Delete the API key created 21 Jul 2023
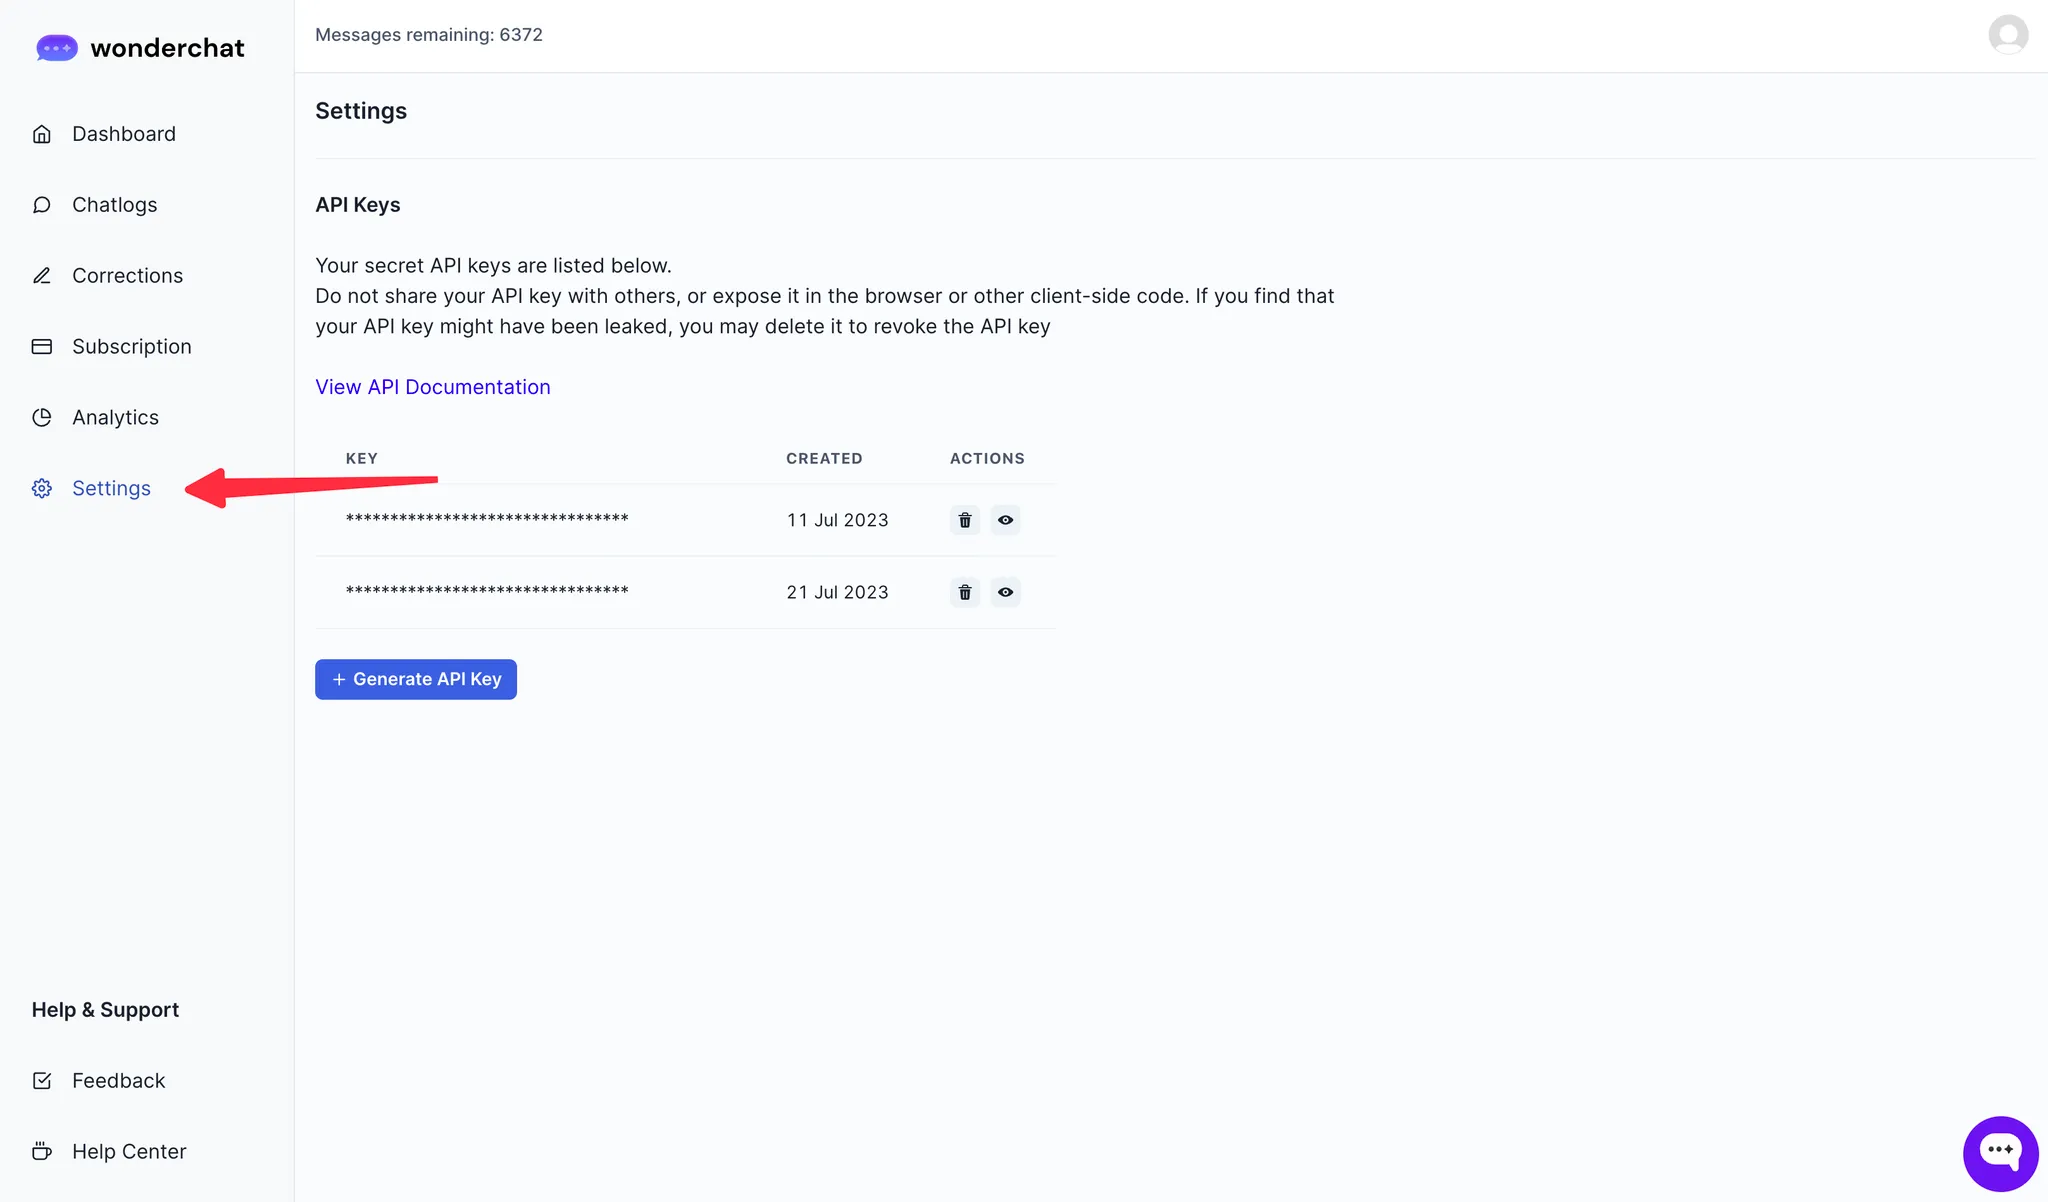Image resolution: width=2048 pixels, height=1202 pixels. (965, 592)
